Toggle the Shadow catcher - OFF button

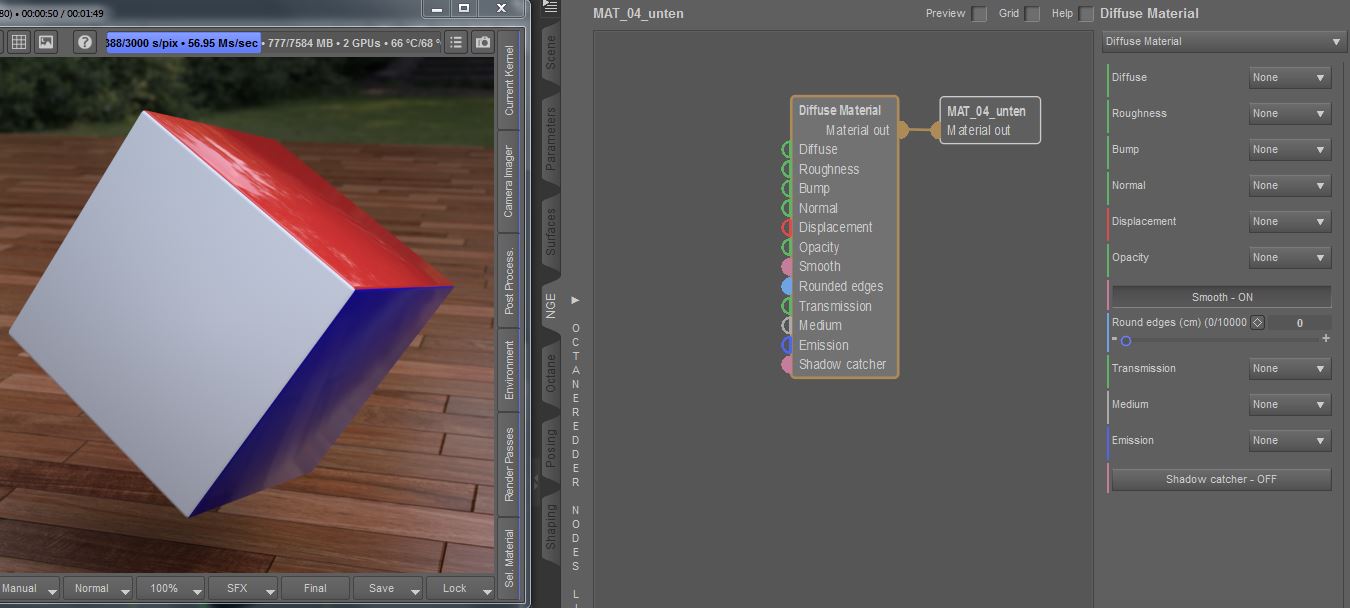click(1221, 479)
